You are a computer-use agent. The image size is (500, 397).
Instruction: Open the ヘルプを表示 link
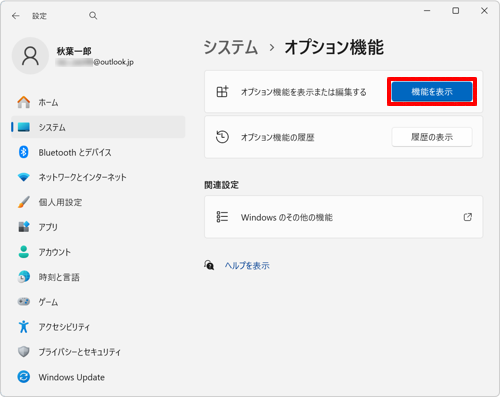pyautogui.click(x=247, y=266)
